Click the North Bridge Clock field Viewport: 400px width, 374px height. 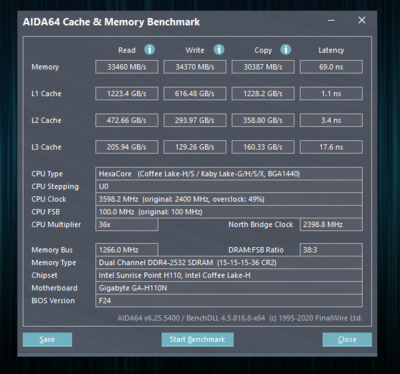331,224
